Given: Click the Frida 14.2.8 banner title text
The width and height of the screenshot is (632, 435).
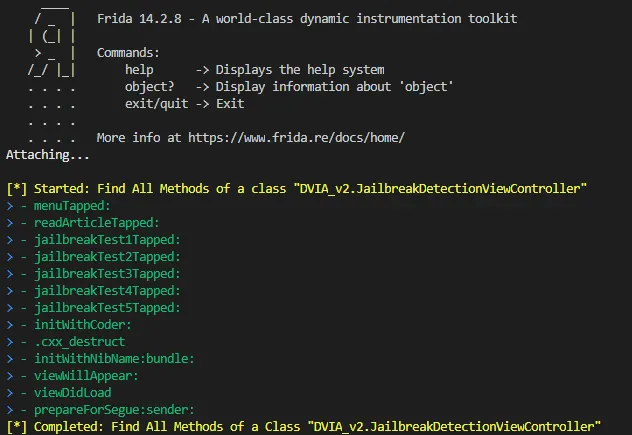Looking at the screenshot, I should pos(307,19).
